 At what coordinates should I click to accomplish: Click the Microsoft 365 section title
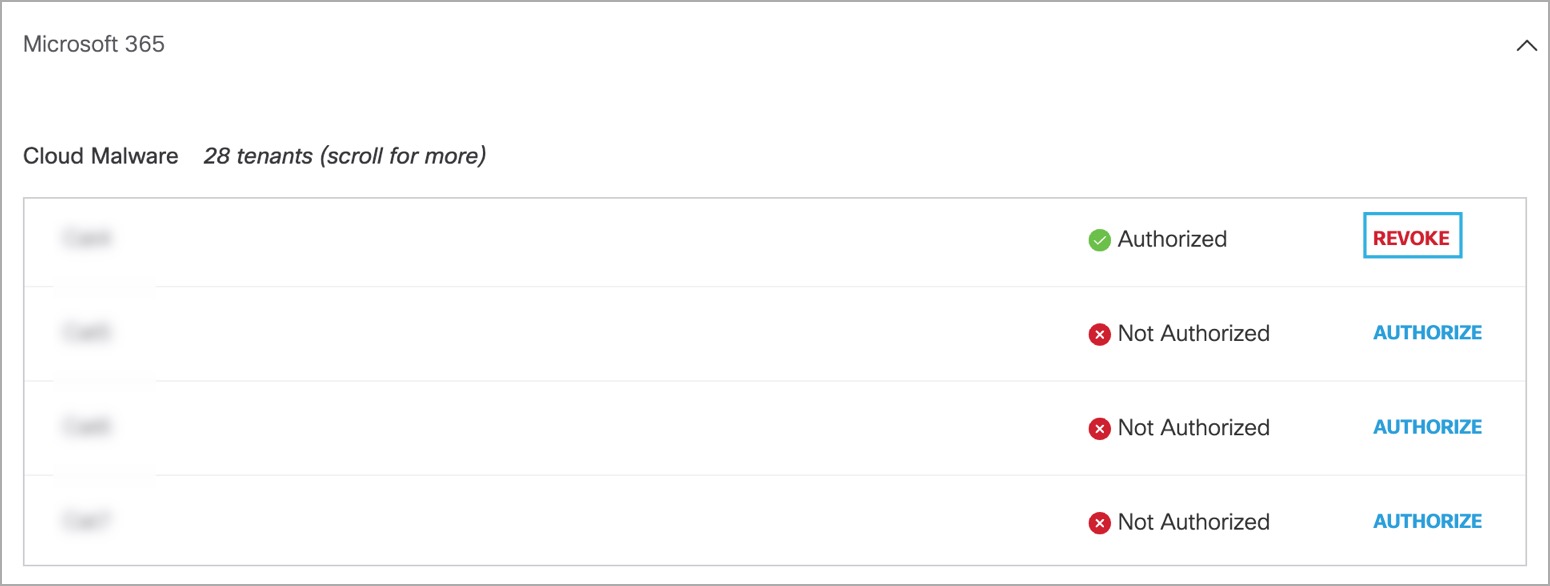94,44
